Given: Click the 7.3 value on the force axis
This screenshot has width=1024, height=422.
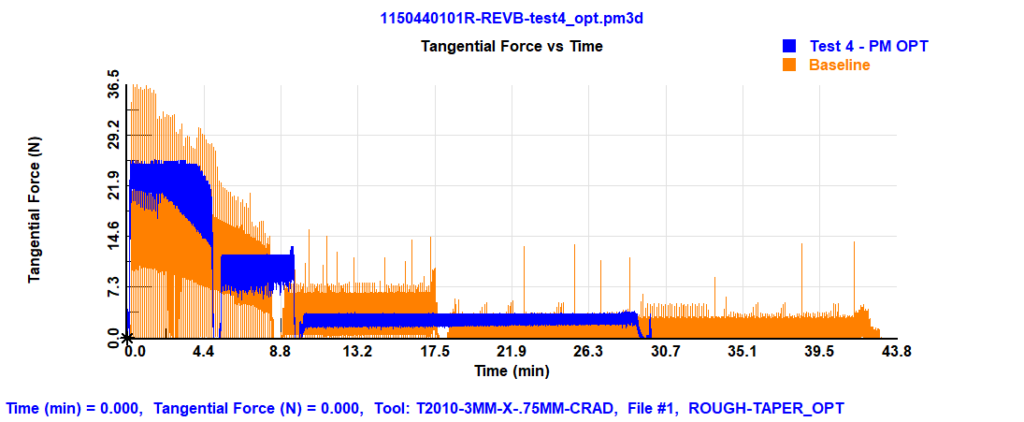Looking at the screenshot, I should [115, 289].
